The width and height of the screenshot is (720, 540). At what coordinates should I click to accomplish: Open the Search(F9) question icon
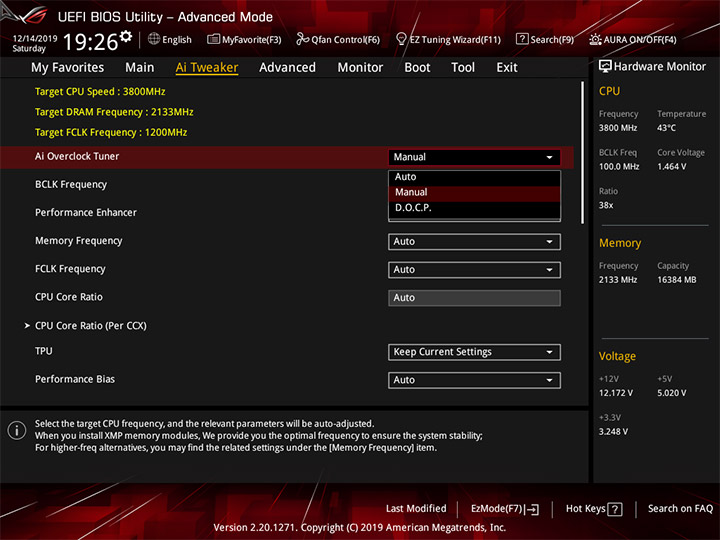pyautogui.click(x=522, y=39)
